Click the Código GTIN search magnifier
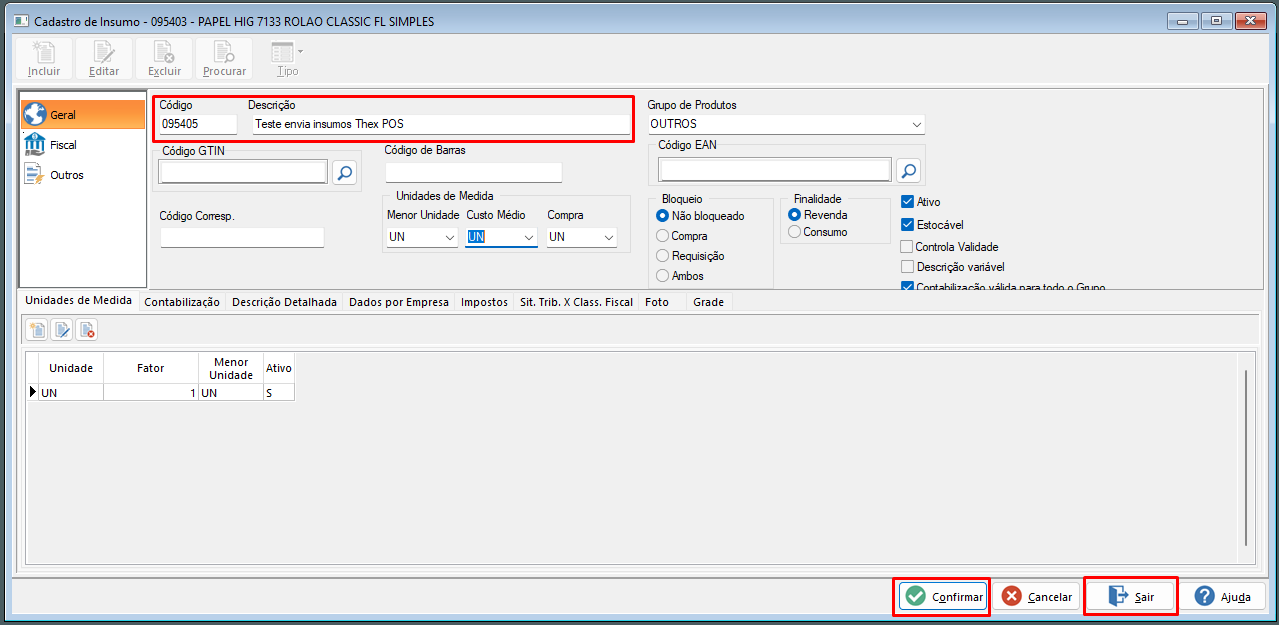 click(344, 173)
